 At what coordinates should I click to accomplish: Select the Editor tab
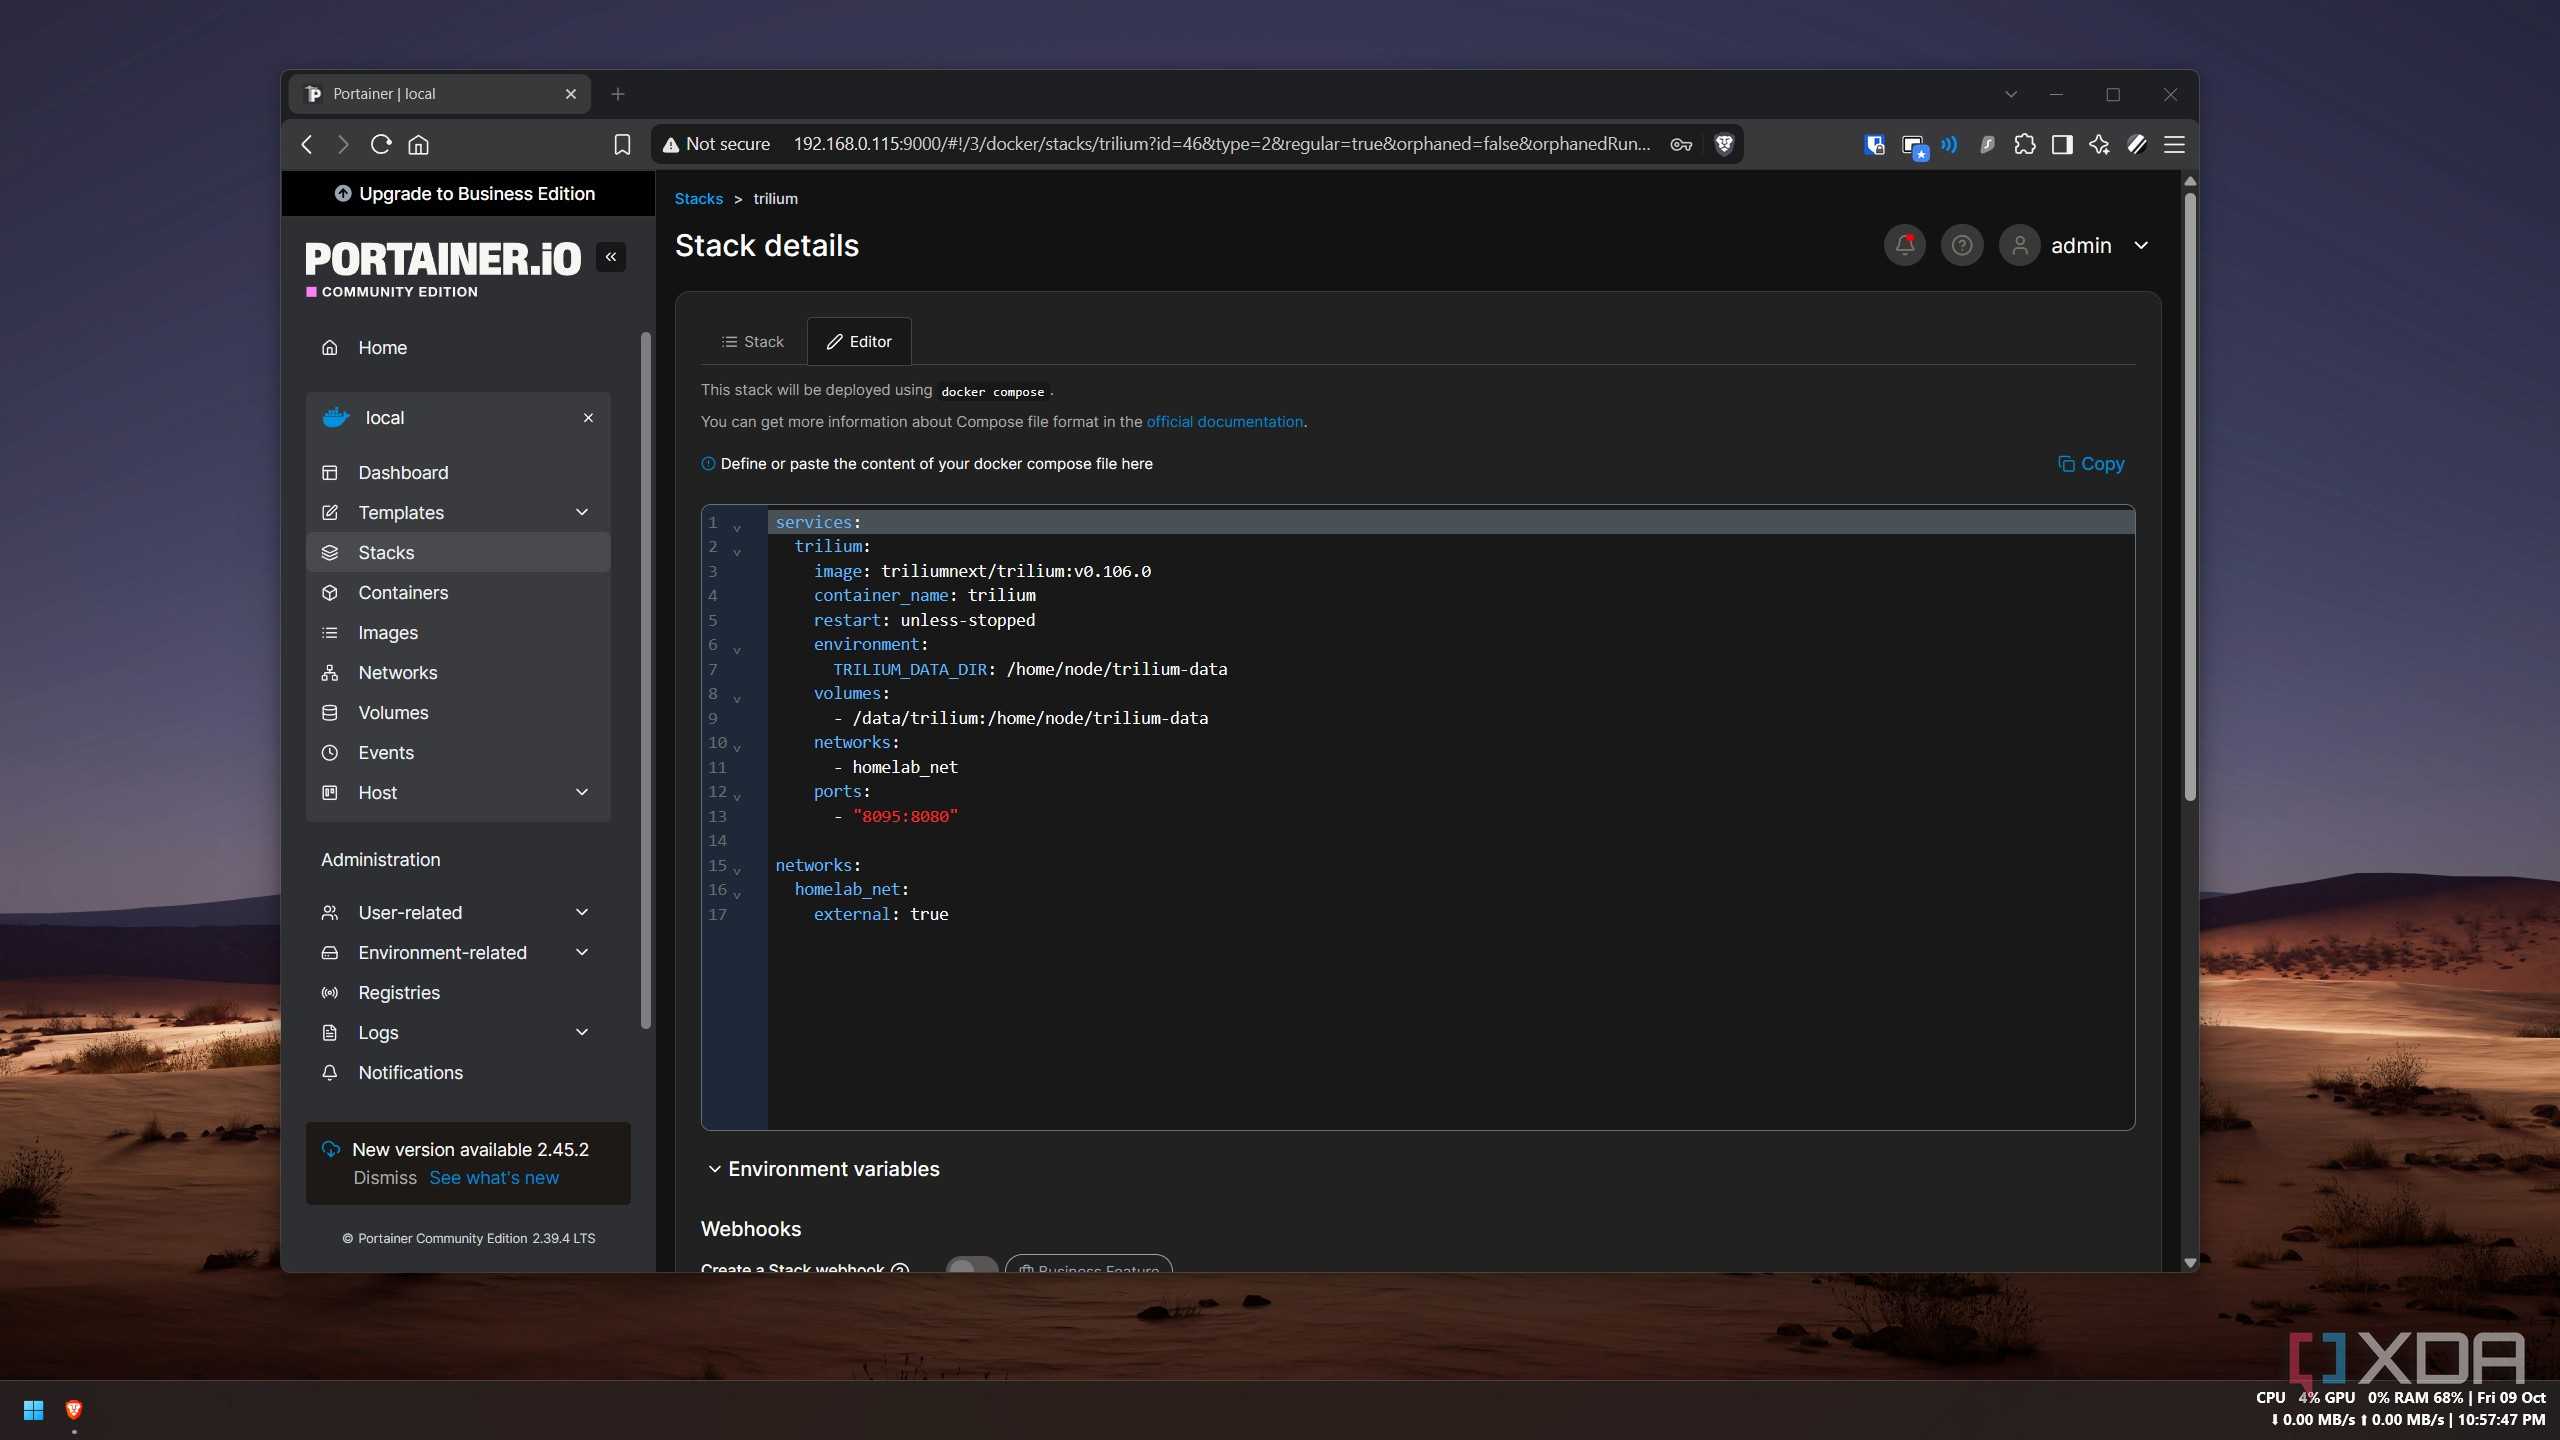click(859, 342)
